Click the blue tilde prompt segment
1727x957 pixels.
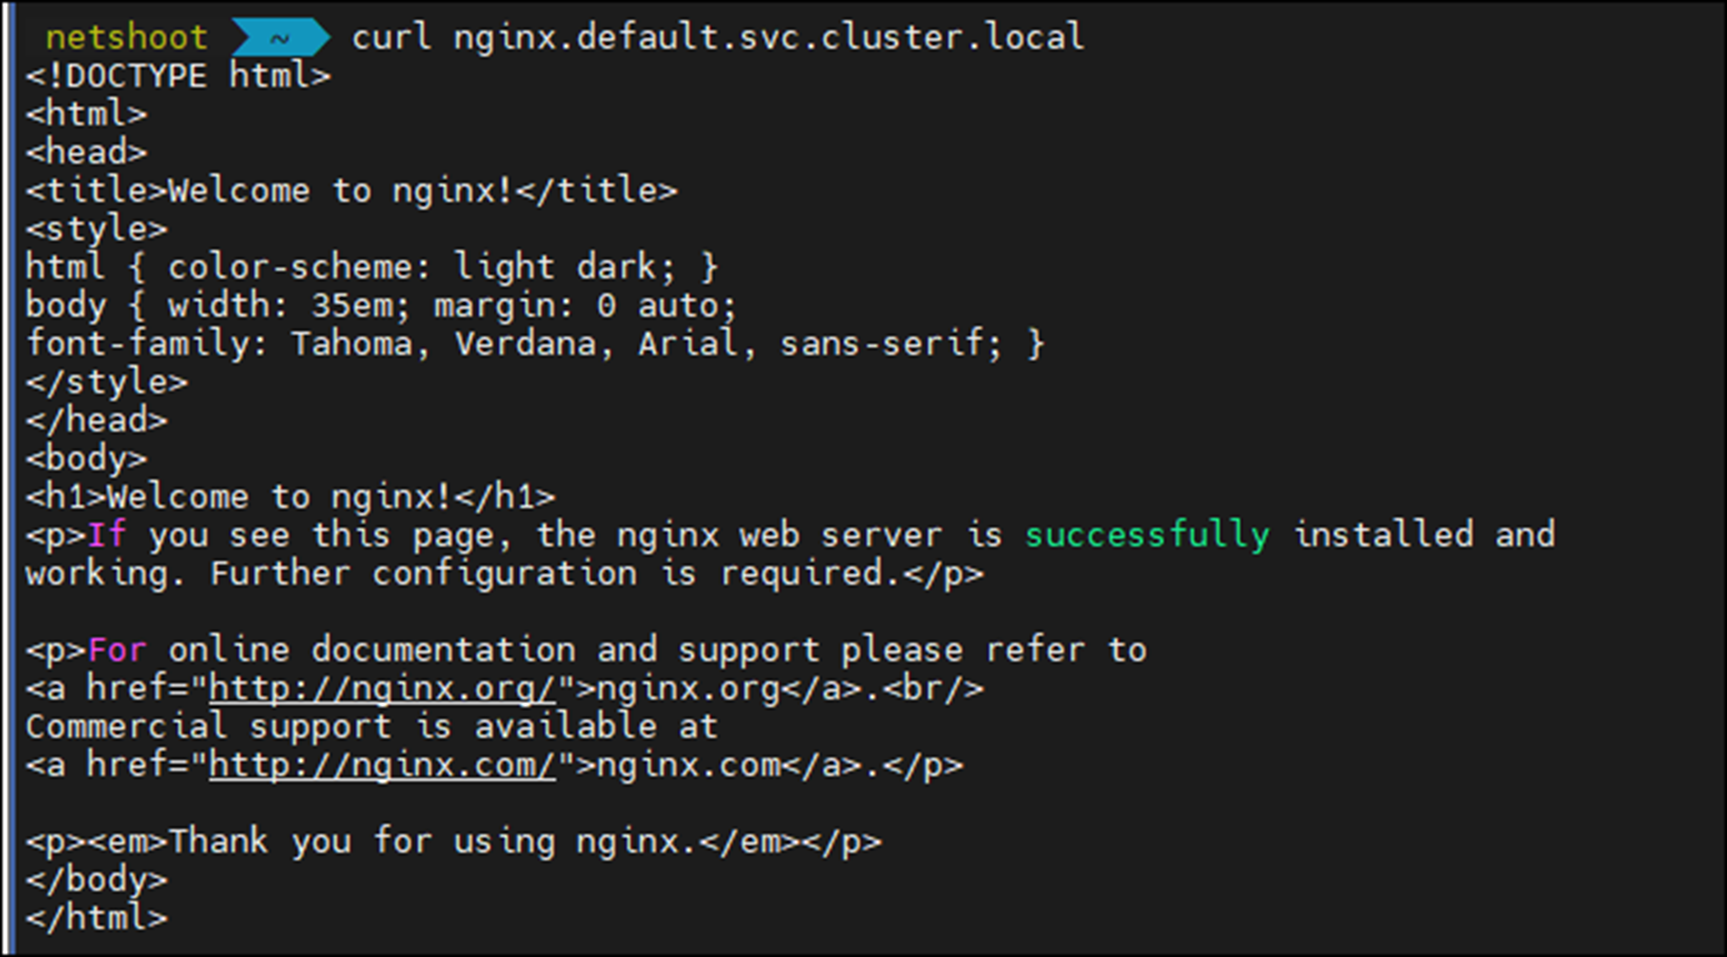pyautogui.click(x=279, y=38)
